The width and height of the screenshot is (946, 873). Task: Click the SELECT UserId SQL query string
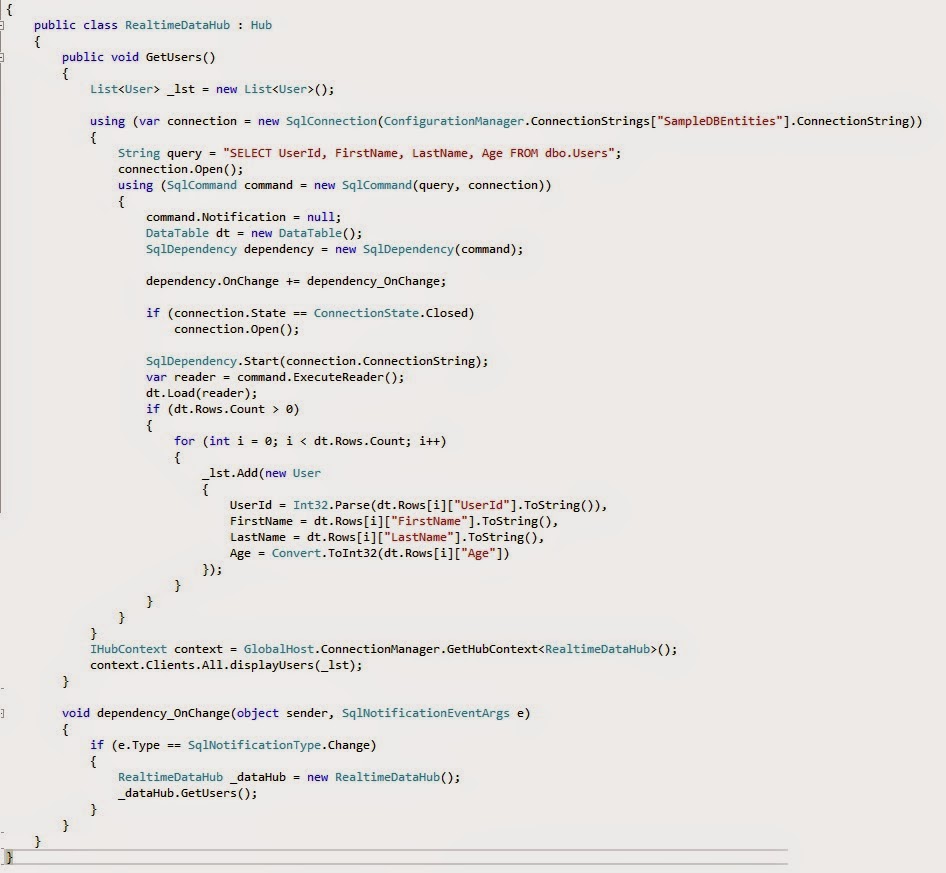(419, 153)
